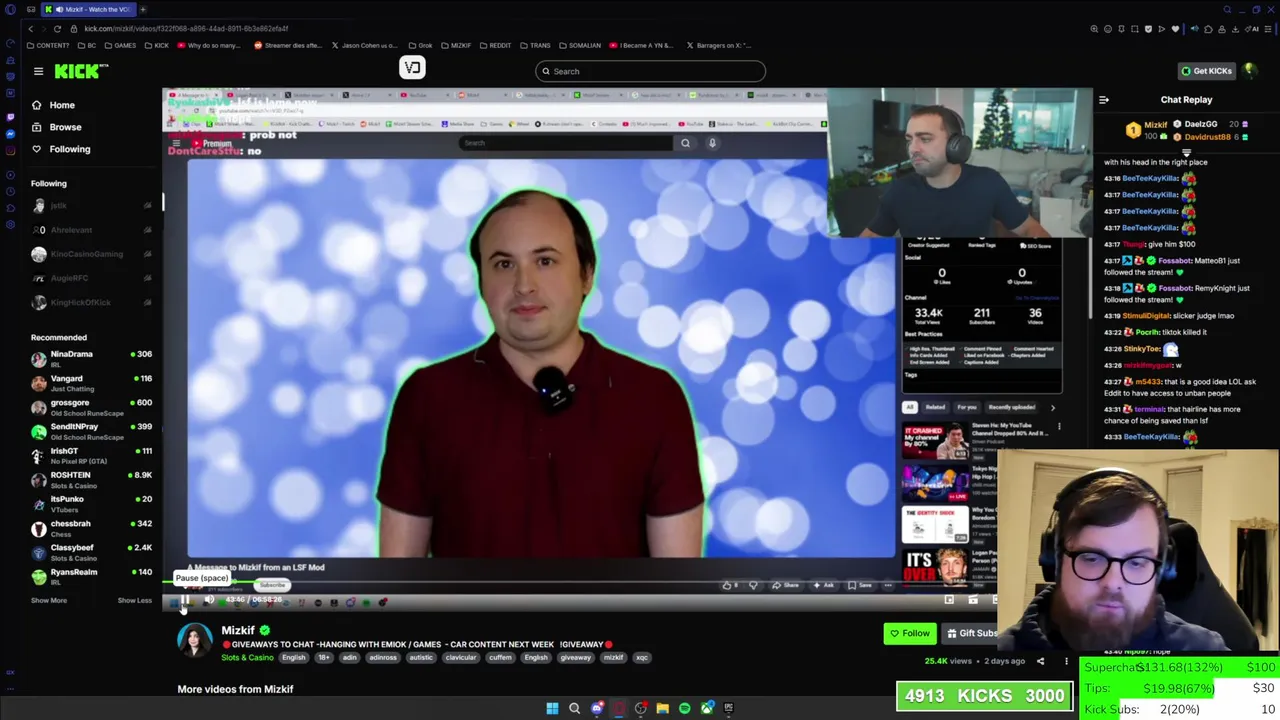Select the clavicular tag
This screenshot has height=720, width=1280.
(x=461, y=657)
